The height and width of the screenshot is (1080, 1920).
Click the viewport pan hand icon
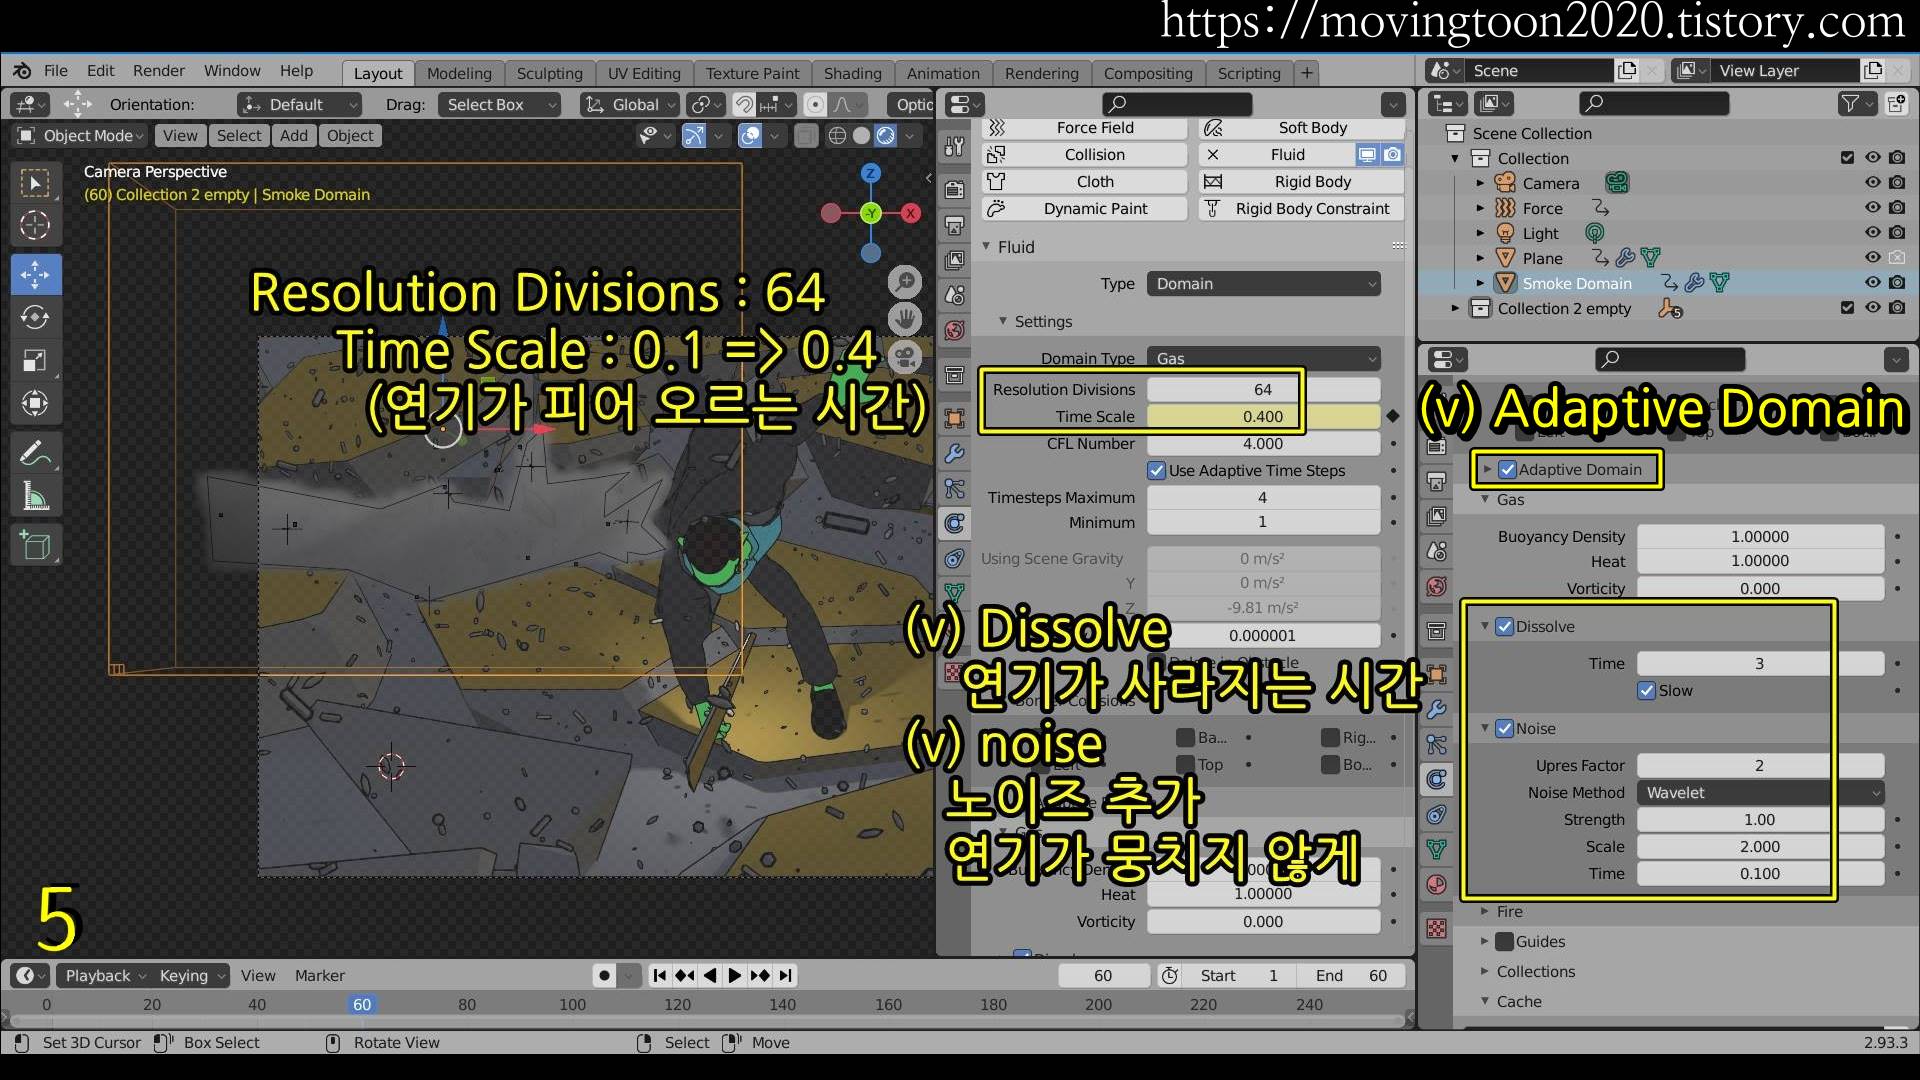[x=905, y=320]
